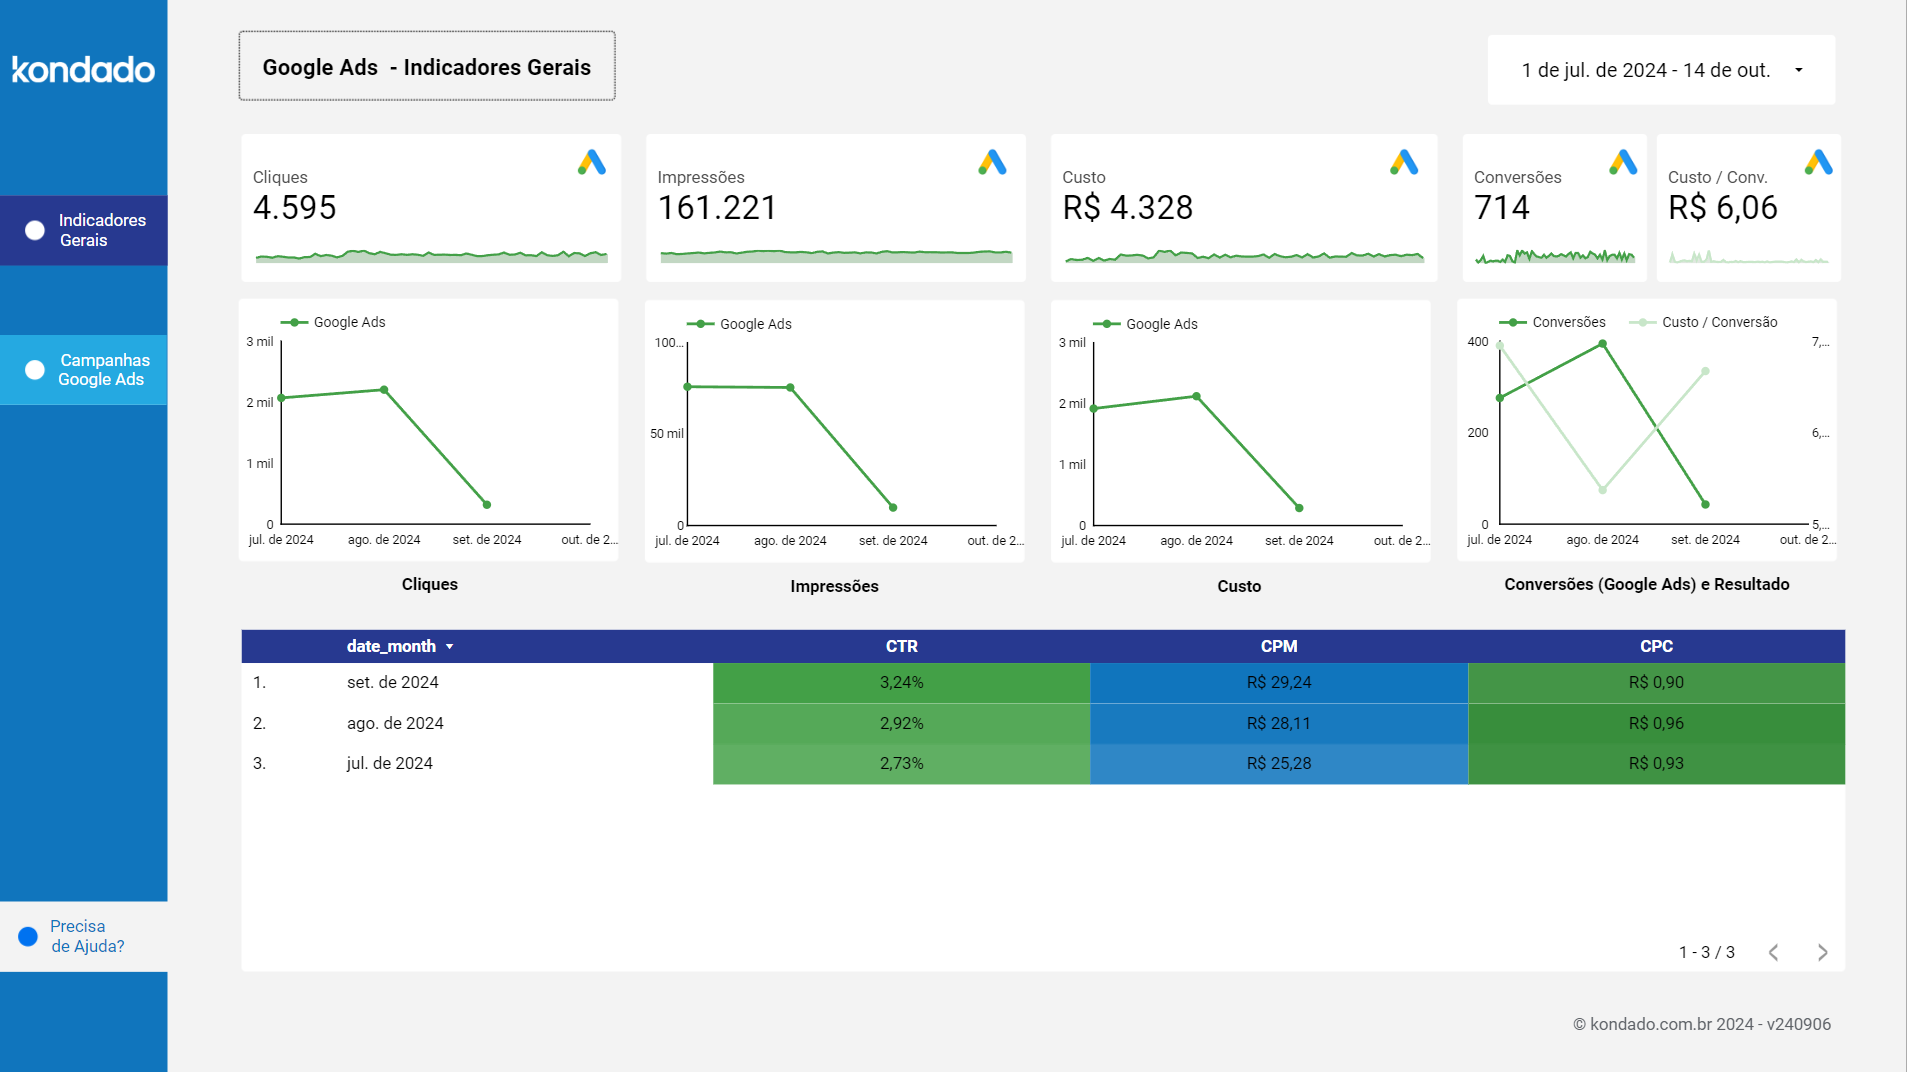Select the Indicadores Gerais navigation item
Viewport: 1907px width, 1072px height.
(103, 229)
